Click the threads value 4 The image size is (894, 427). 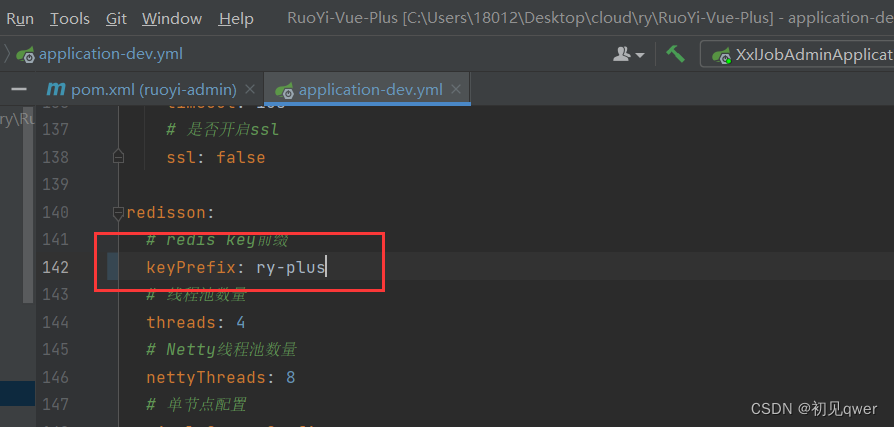pyautogui.click(x=241, y=323)
